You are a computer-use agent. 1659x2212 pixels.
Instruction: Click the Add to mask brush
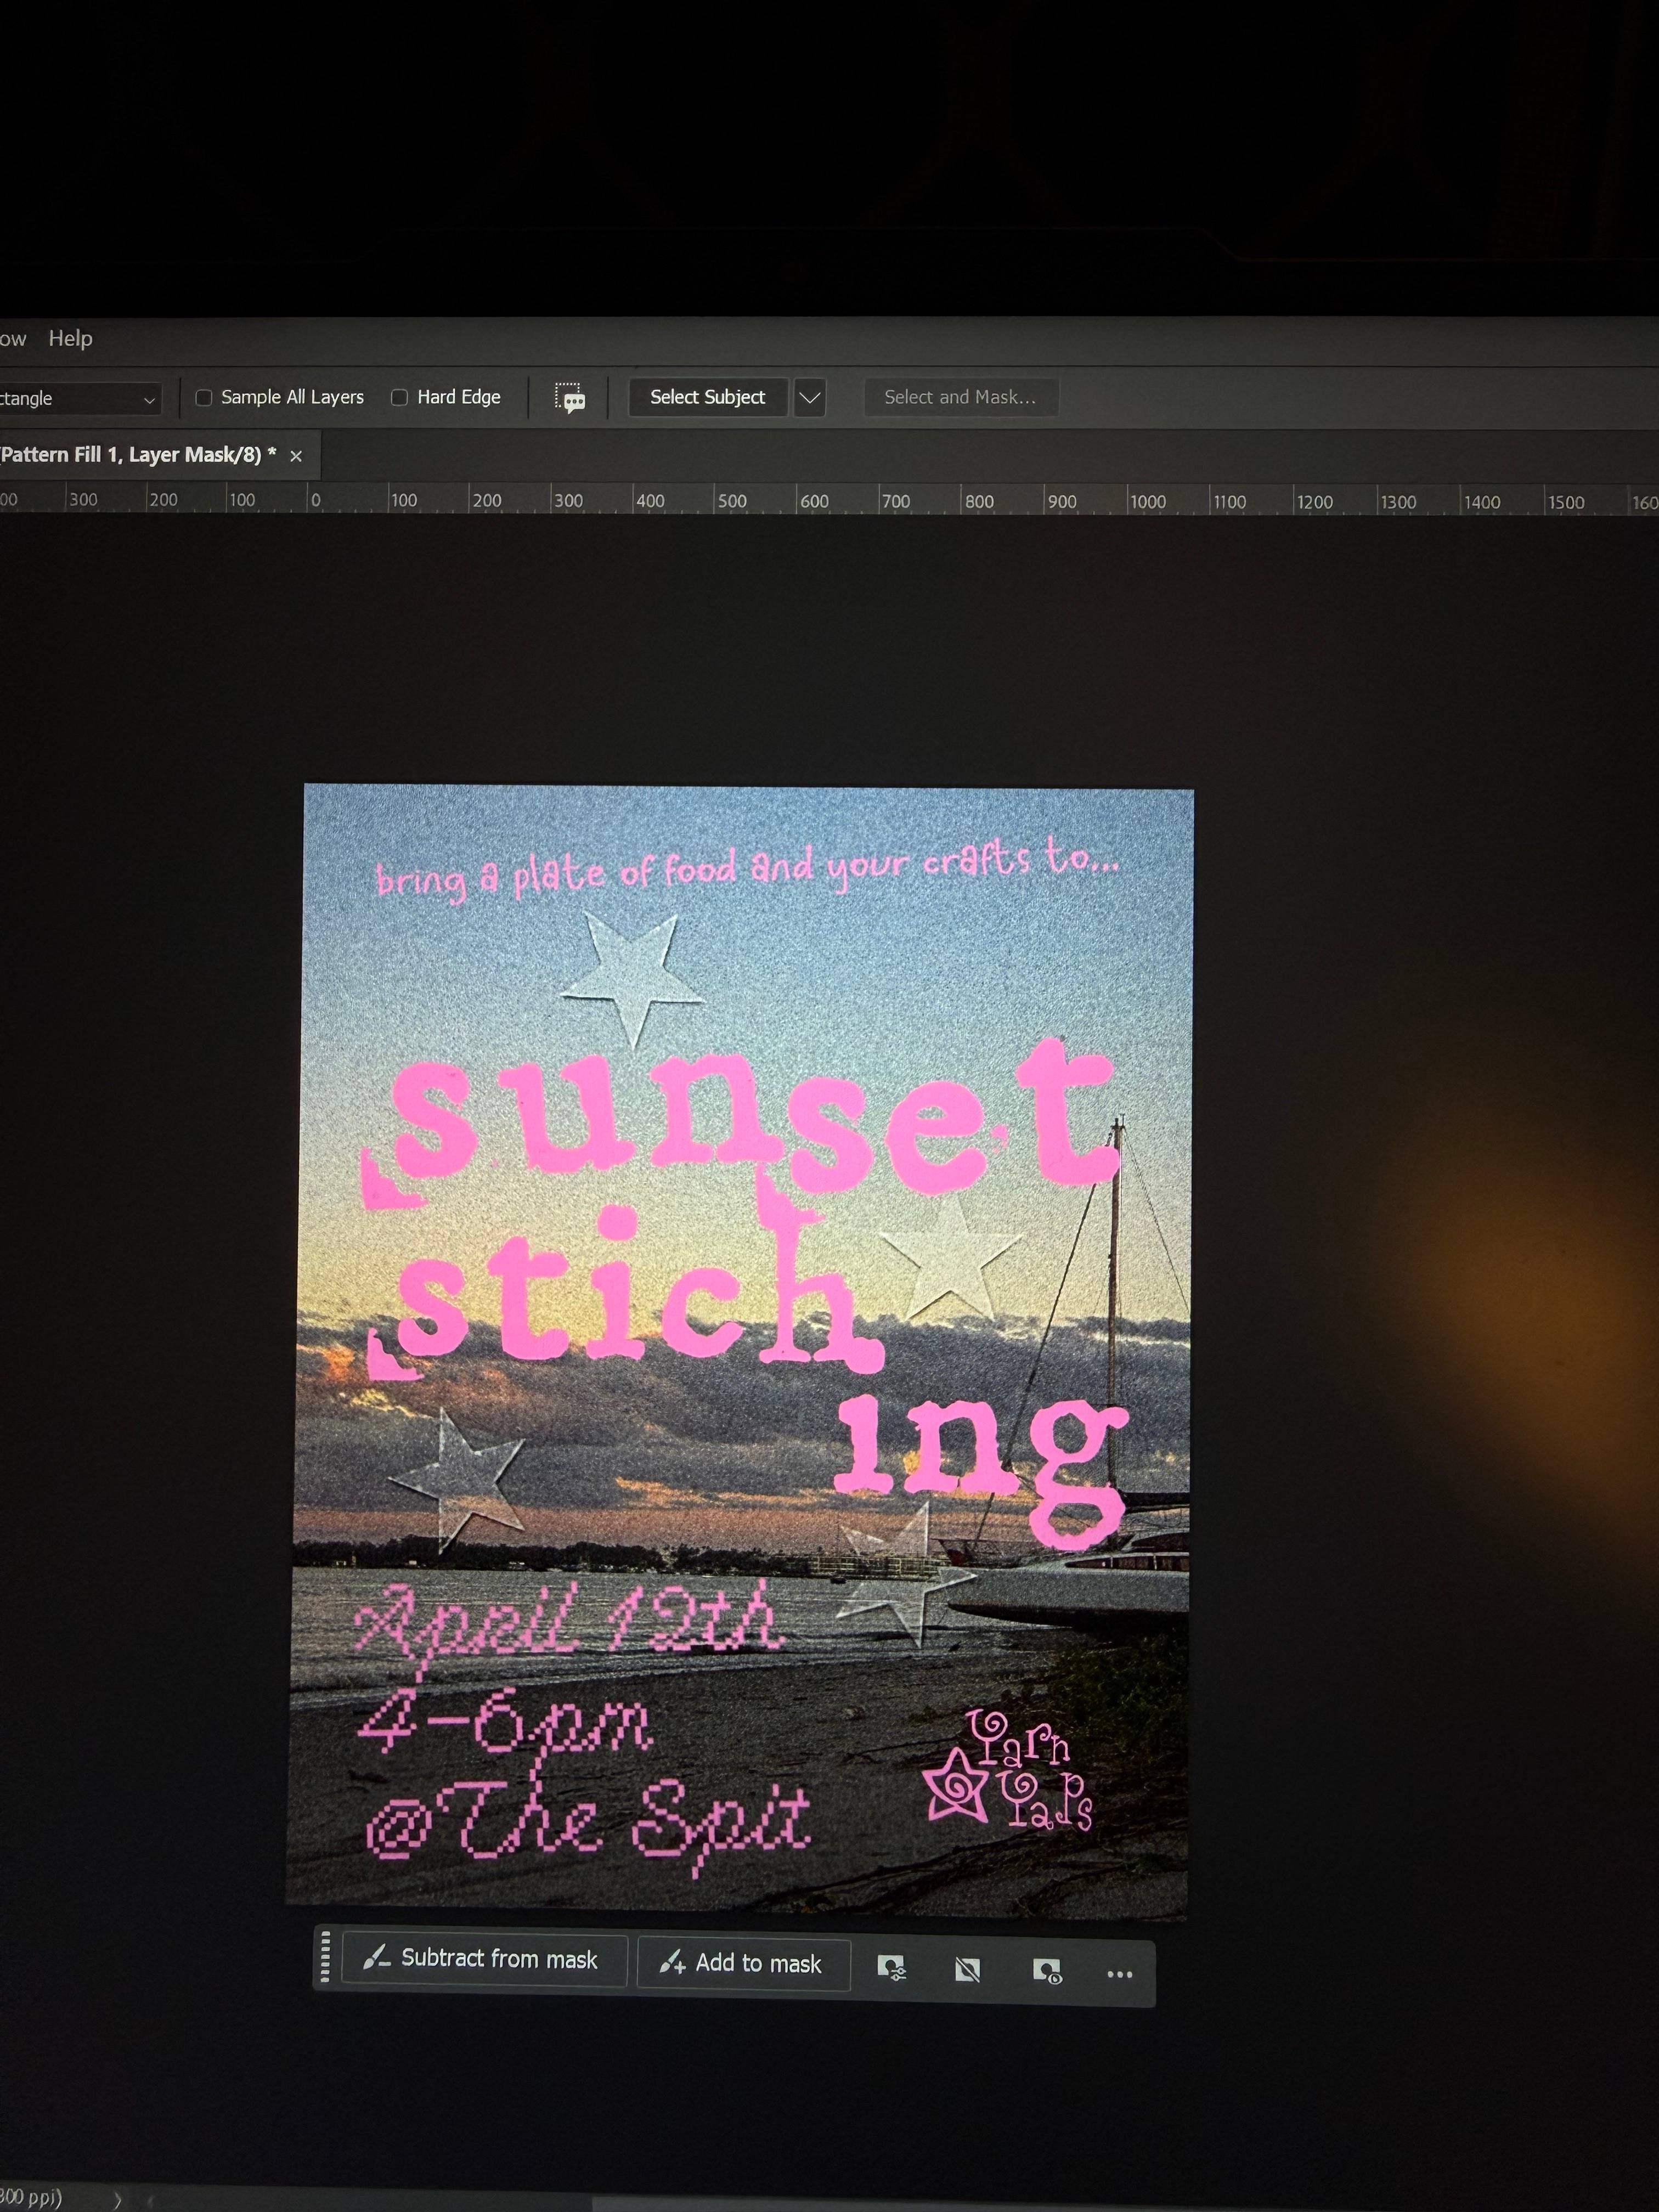pos(743,1964)
